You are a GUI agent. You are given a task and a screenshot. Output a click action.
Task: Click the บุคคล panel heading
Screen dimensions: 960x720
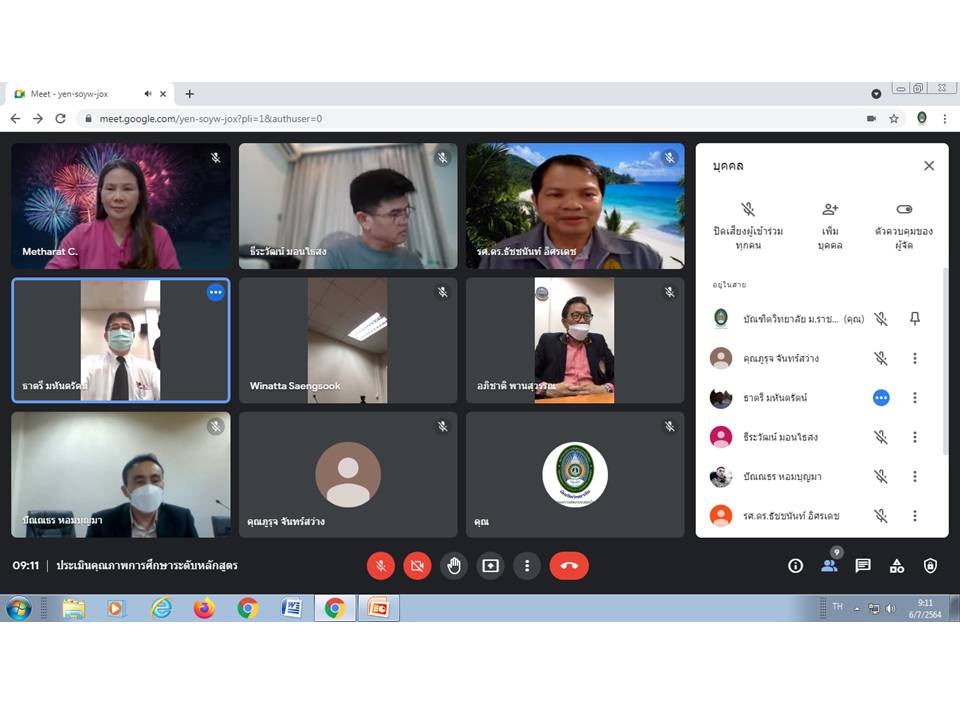click(728, 166)
